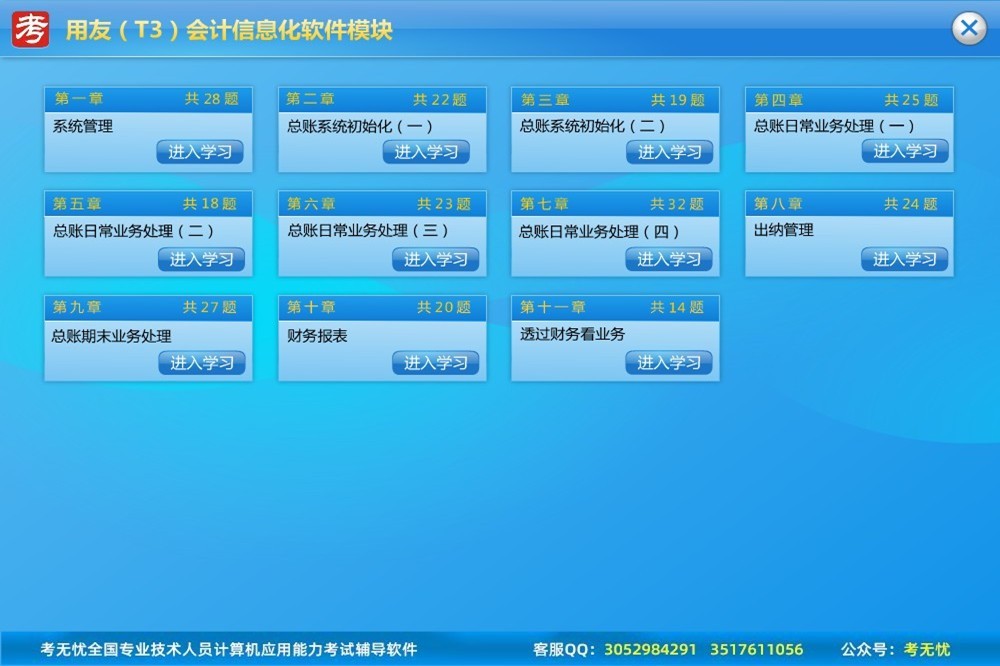Enter study for 总账期末业务处理 chapter
This screenshot has height=666, width=1000.
[202, 362]
